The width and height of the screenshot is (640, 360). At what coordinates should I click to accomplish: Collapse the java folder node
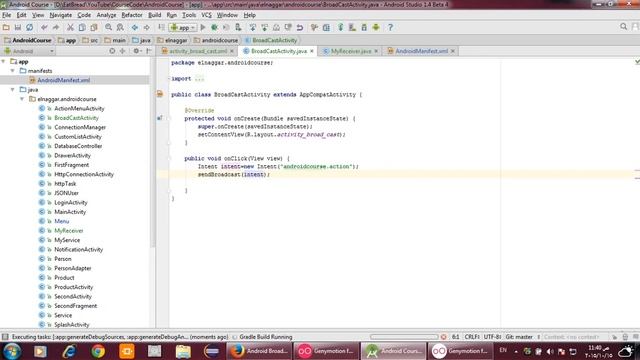coord(13,89)
